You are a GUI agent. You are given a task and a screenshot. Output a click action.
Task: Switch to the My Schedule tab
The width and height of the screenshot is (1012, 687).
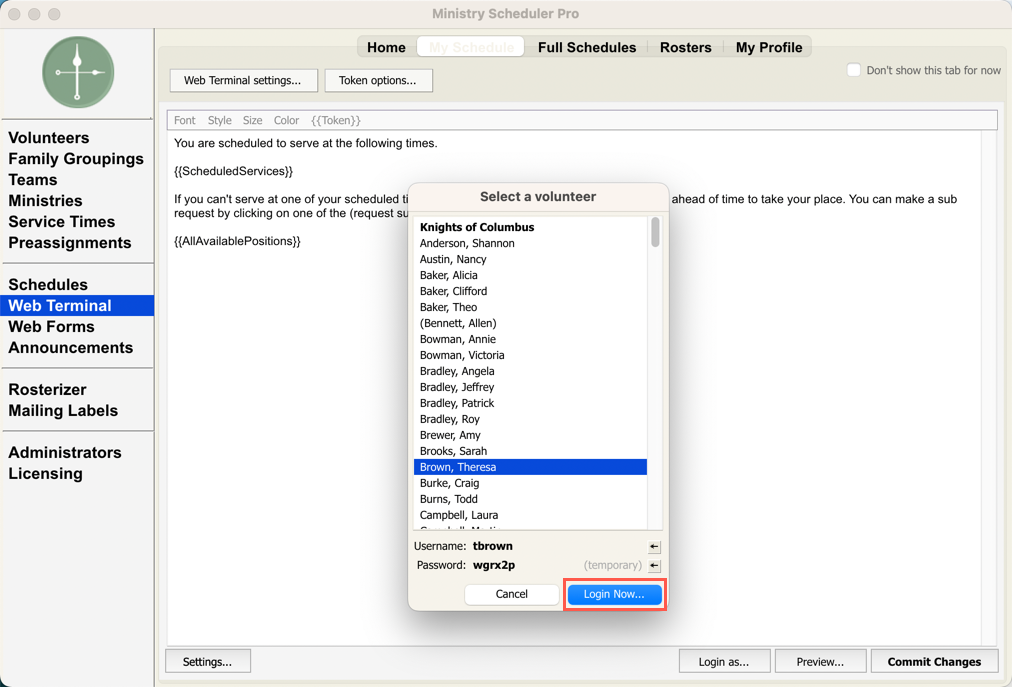pyautogui.click(x=471, y=47)
